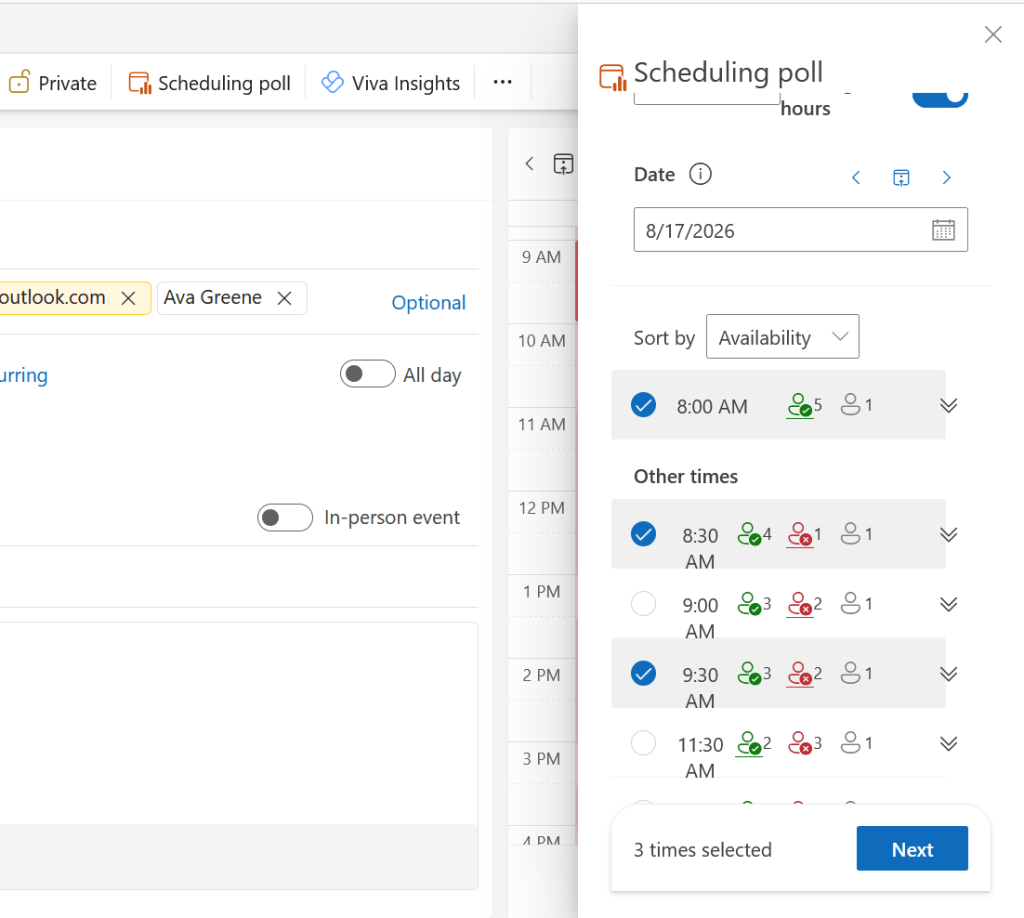The image size is (1024, 918).
Task: Click the Date info icon
Action: [700, 175]
